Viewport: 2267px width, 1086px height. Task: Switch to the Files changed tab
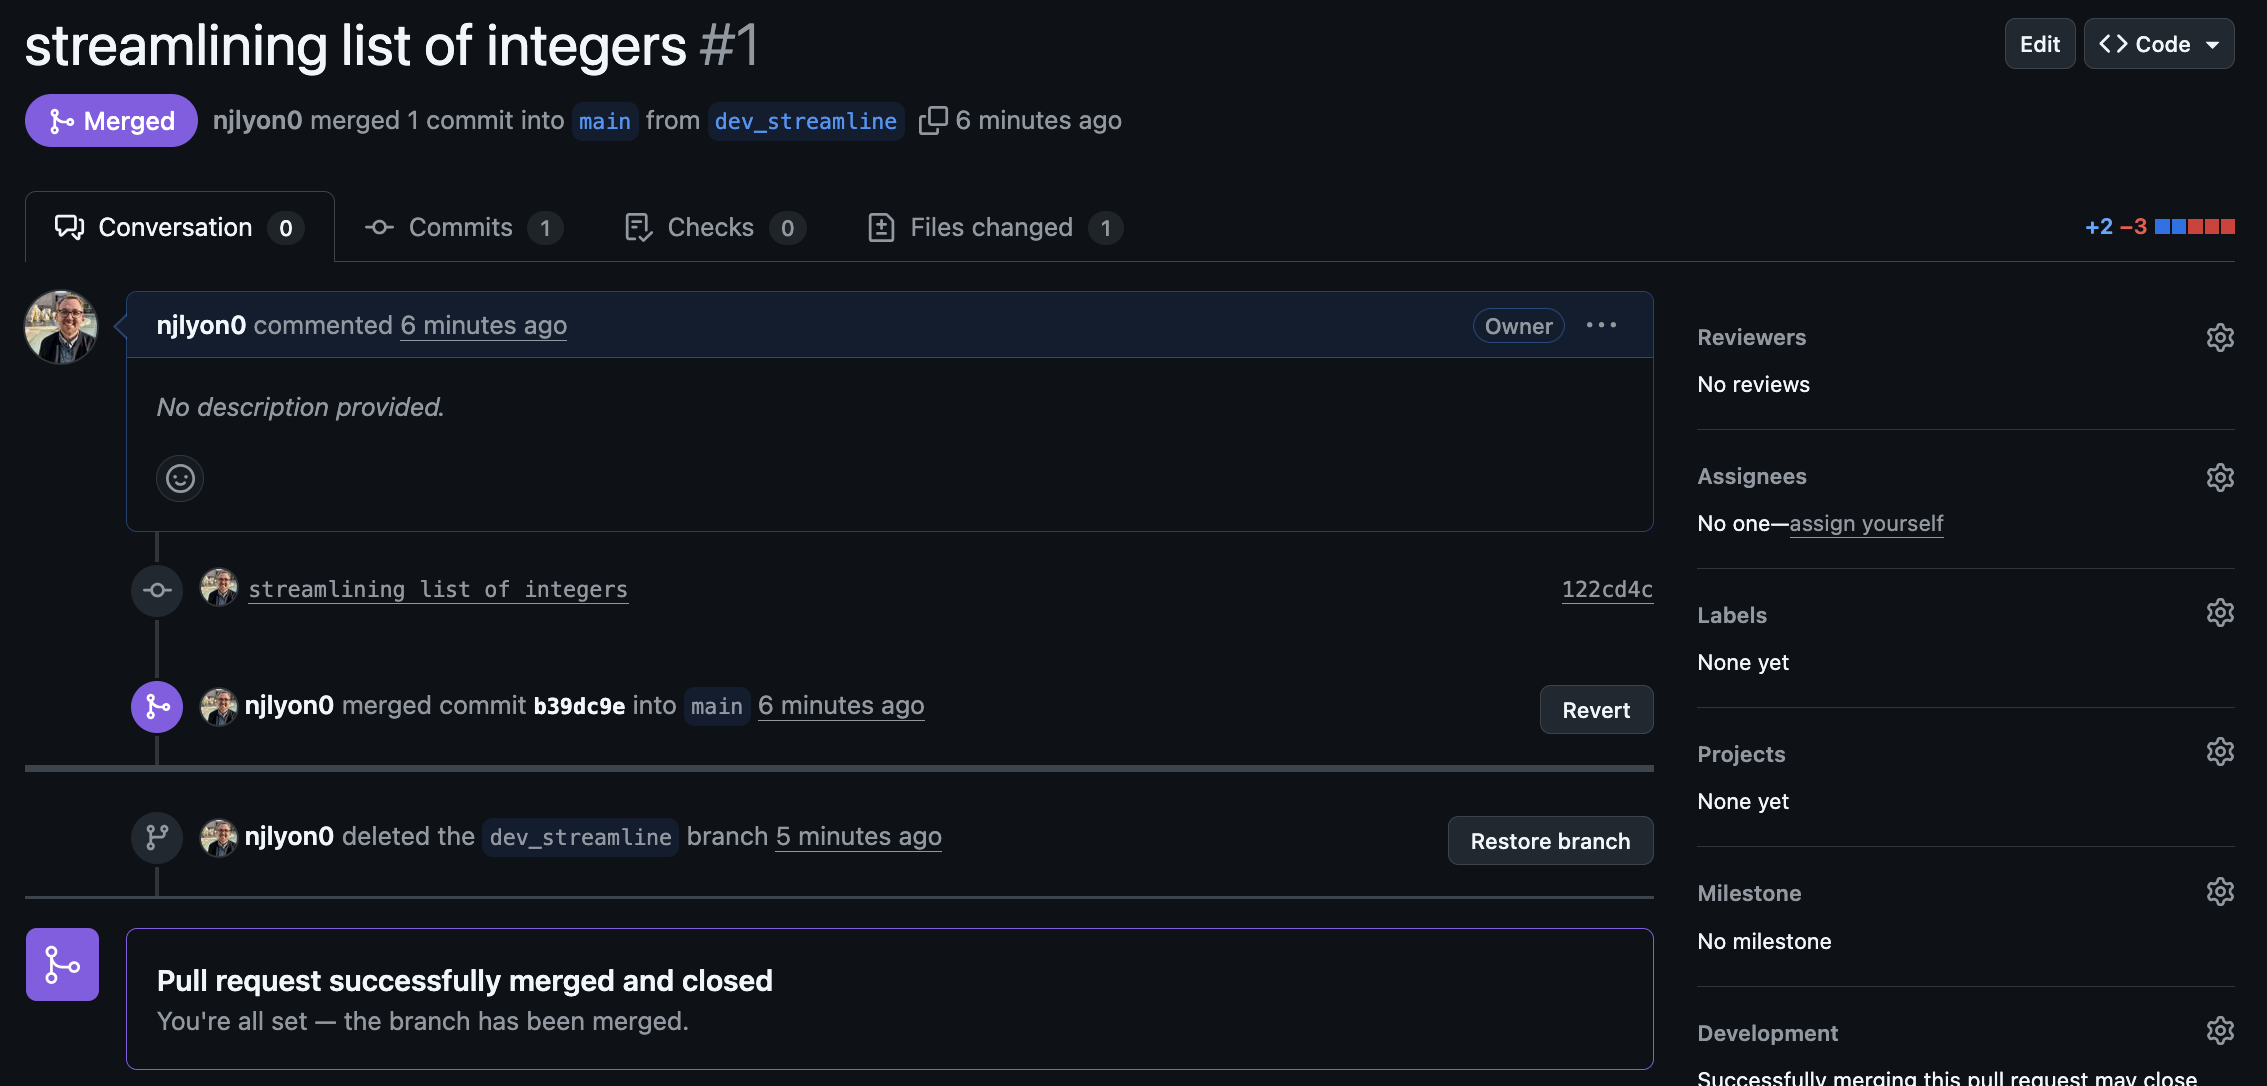[x=991, y=227]
